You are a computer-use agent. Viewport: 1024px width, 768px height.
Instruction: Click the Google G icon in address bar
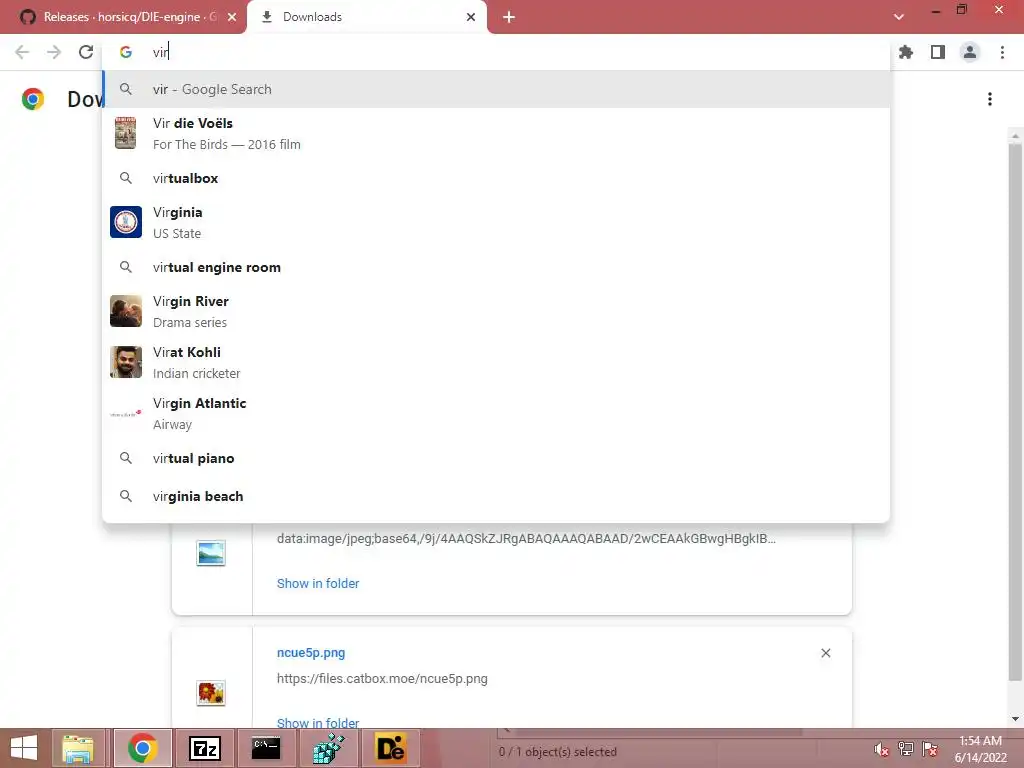pyautogui.click(x=125, y=52)
